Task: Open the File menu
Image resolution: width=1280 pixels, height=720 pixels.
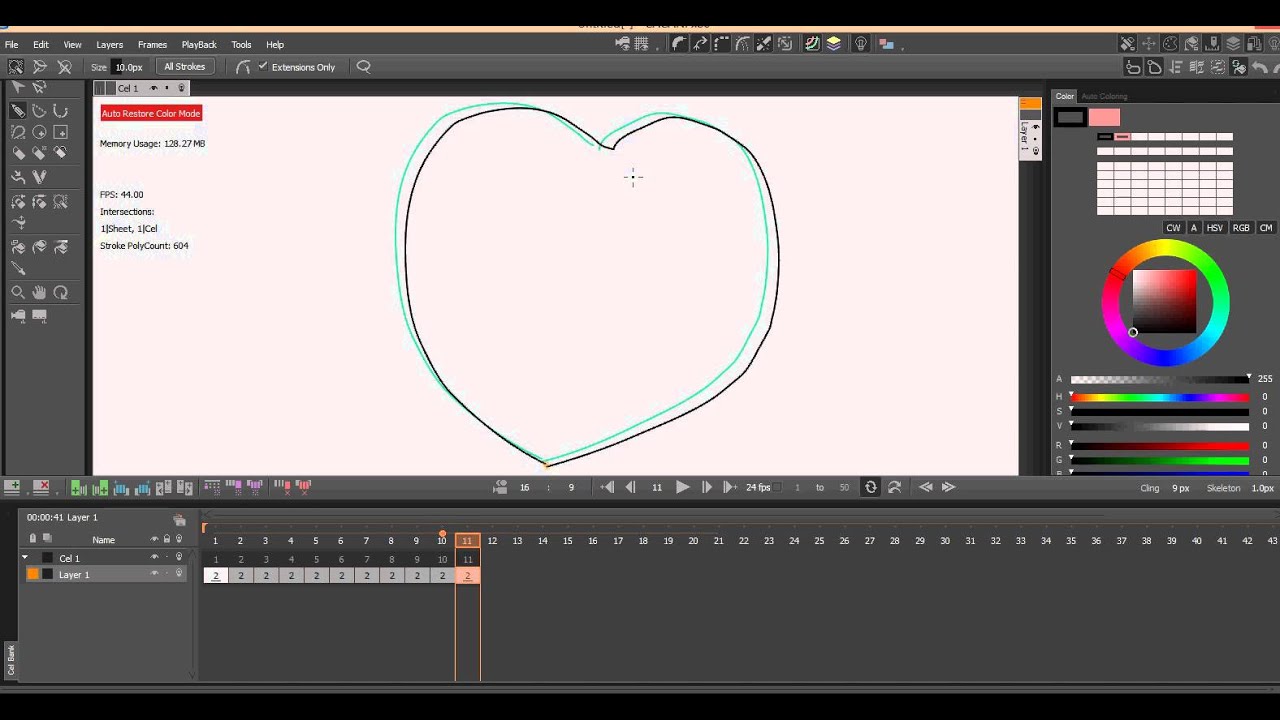Action: click(11, 44)
